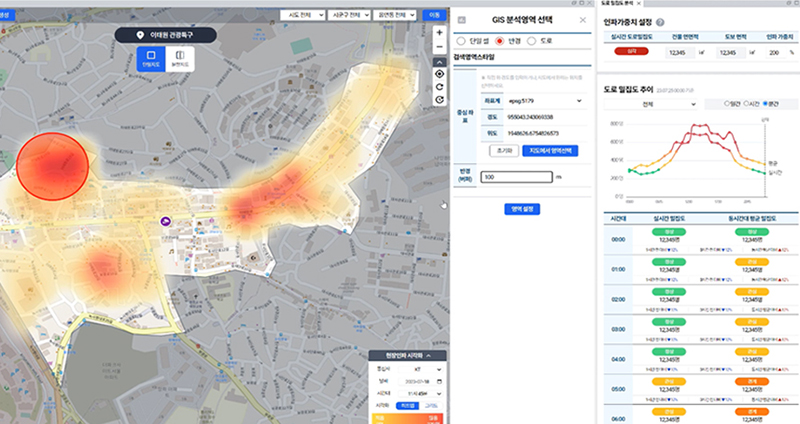Zoom in the map with plus icon
Image resolution: width=800 pixels, height=424 pixels.
click(x=440, y=33)
